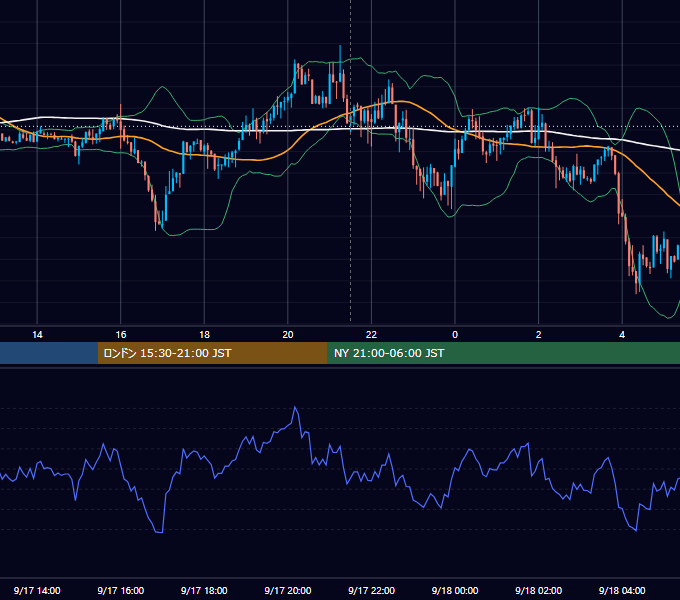Viewport: 680px width, 600px height.
Task: Click the 9/18 02:00 date label
Action: pyautogui.click(x=538, y=590)
